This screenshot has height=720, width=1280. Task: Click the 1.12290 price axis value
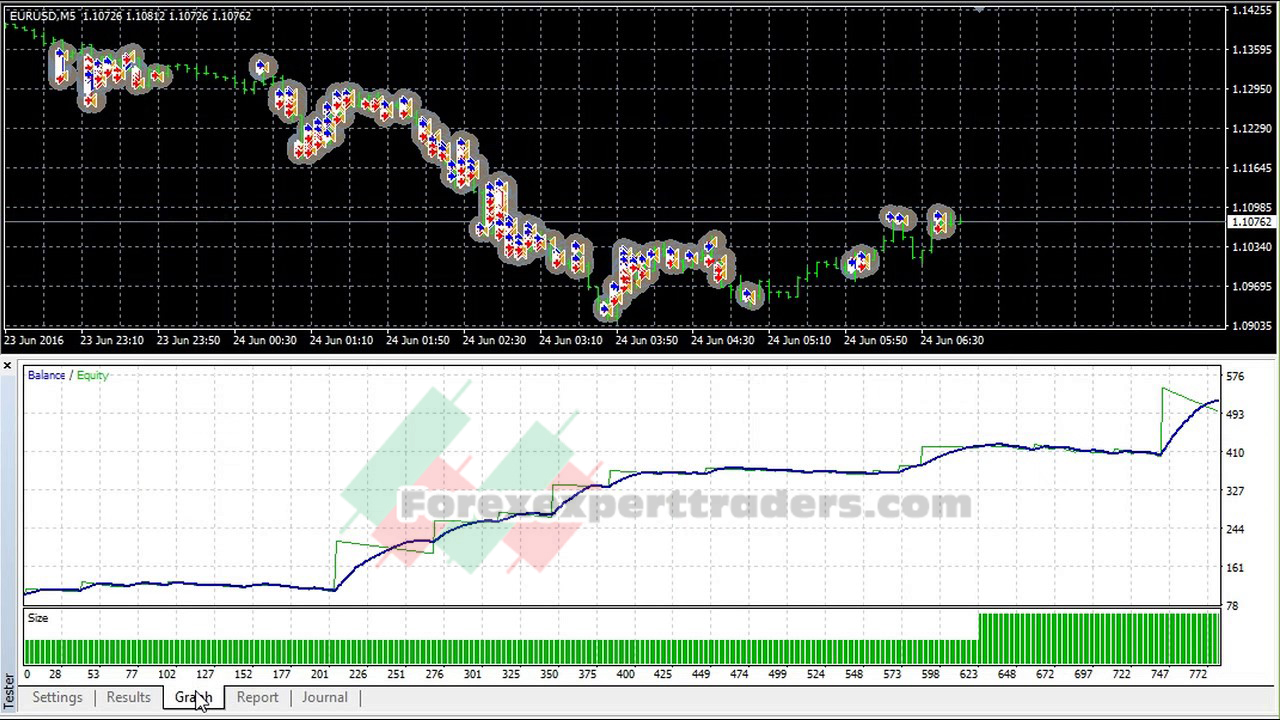pyautogui.click(x=1252, y=128)
